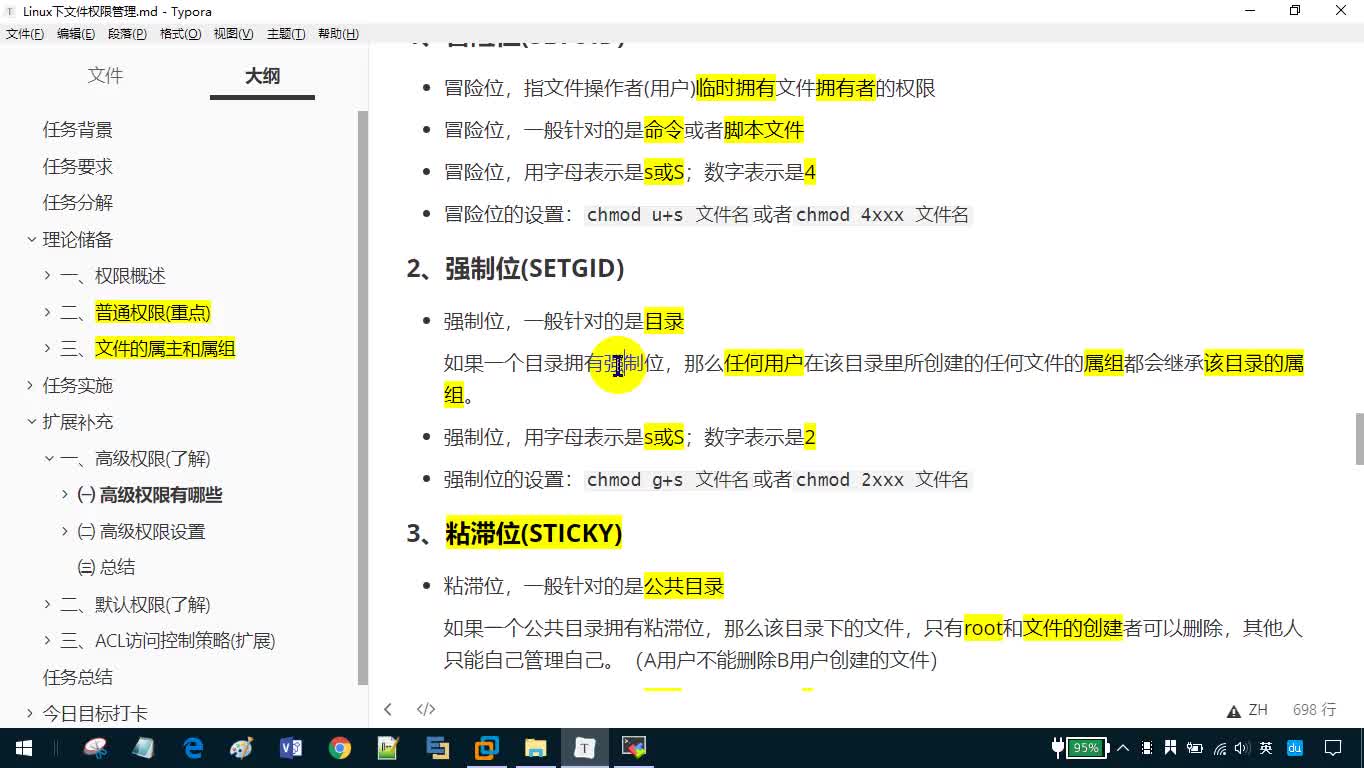Open the 格式(O) menu
This screenshot has height=768, width=1364.
click(180, 34)
